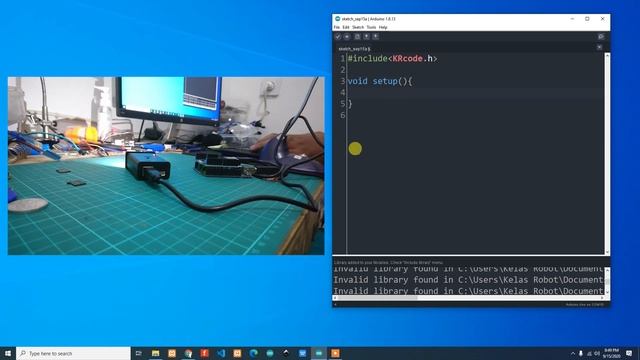640x360 pixels.
Task: Close the Arduino window
Action: point(602,19)
